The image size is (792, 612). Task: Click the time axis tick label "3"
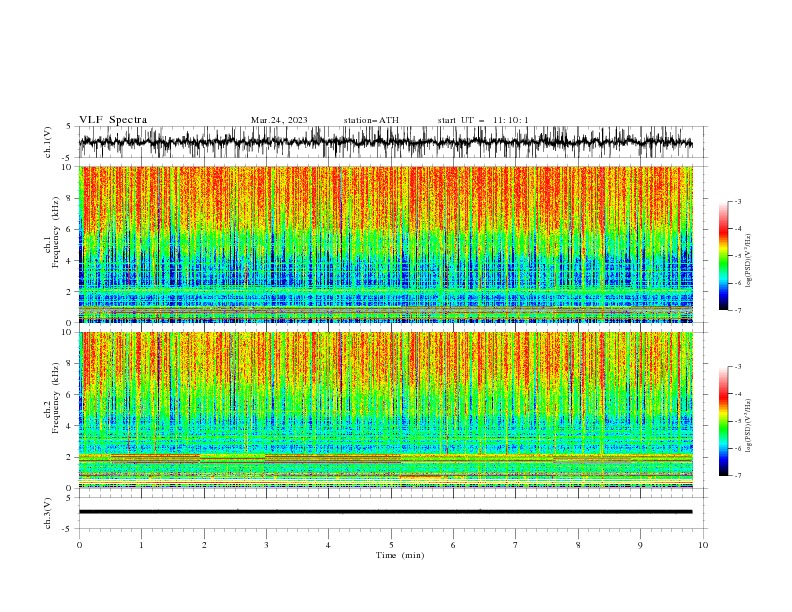(266, 545)
